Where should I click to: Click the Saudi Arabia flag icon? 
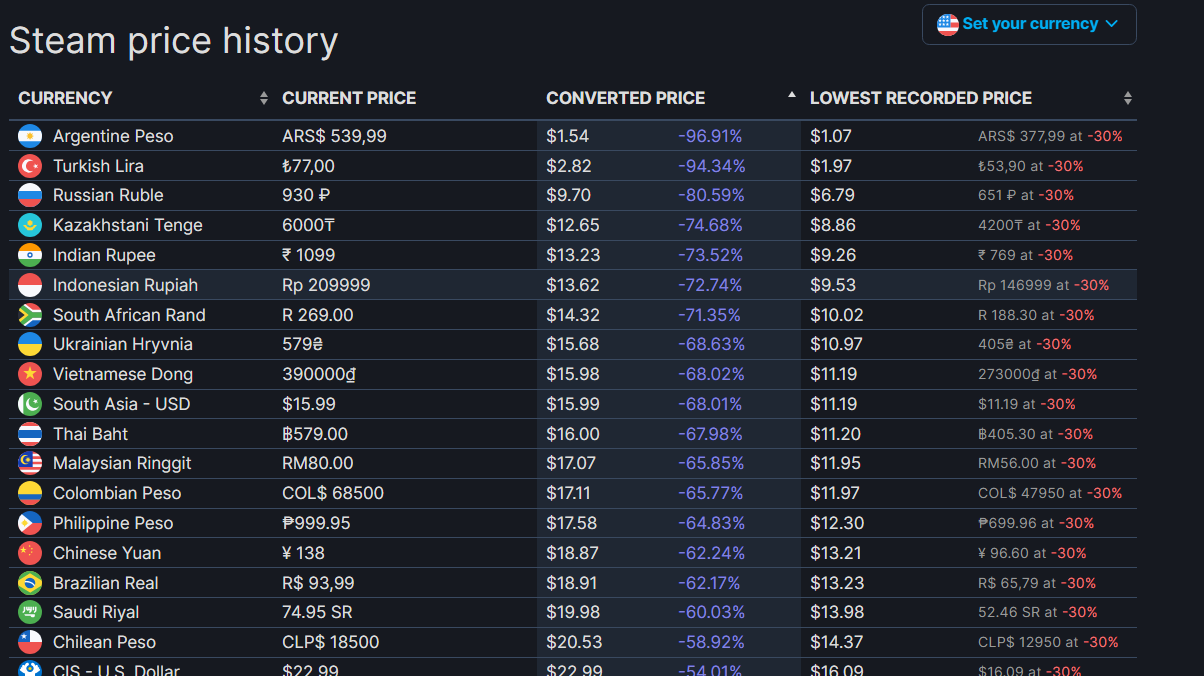click(x=30, y=612)
